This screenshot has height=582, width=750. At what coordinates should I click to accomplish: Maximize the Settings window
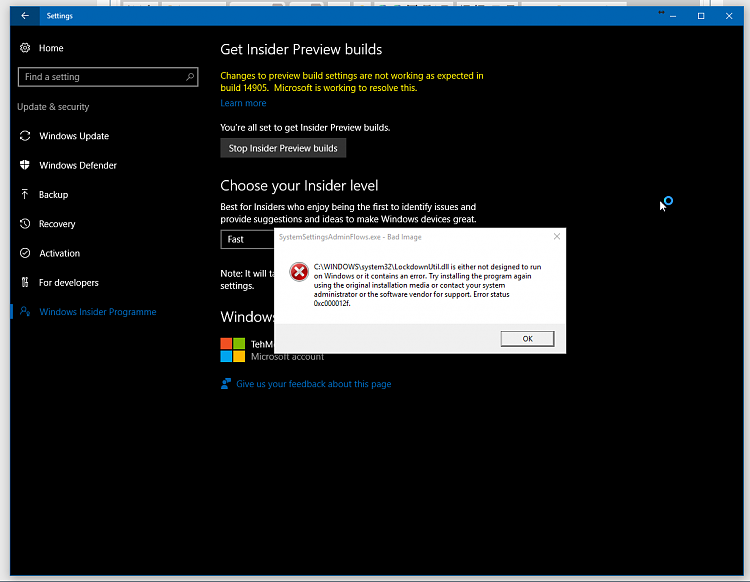[x=701, y=16]
